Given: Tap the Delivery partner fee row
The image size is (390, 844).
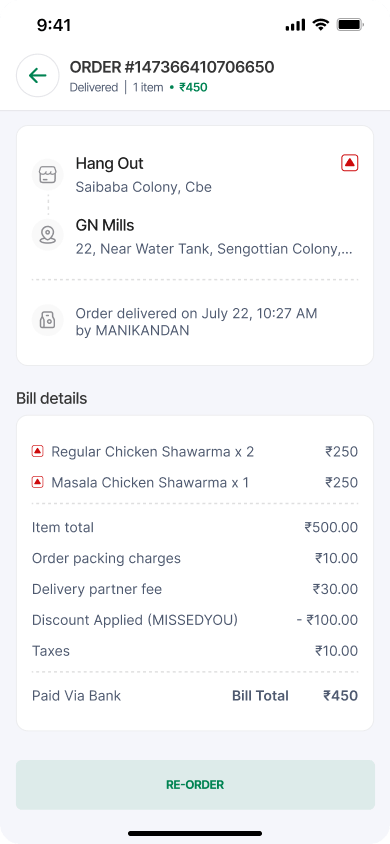Looking at the screenshot, I should [x=195, y=589].
